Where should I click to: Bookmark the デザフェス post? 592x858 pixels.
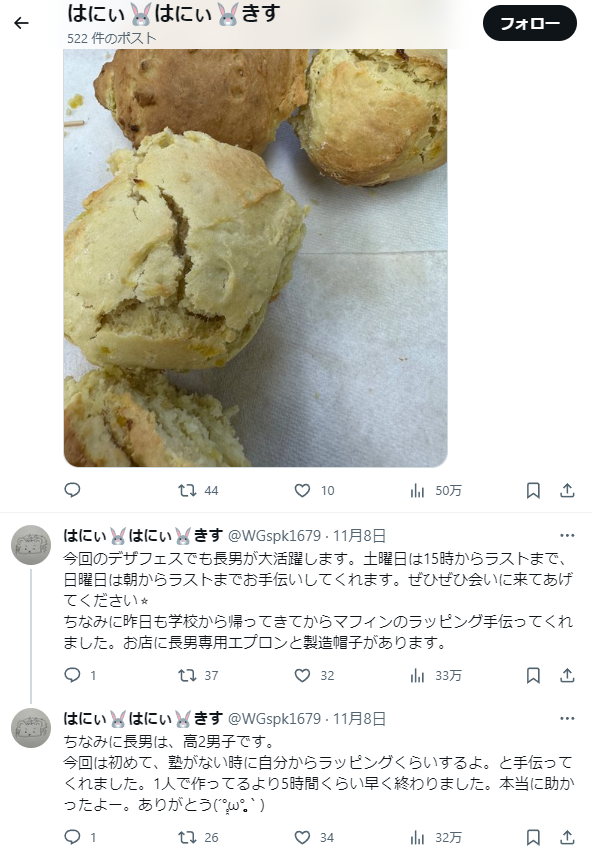click(533, 675)
